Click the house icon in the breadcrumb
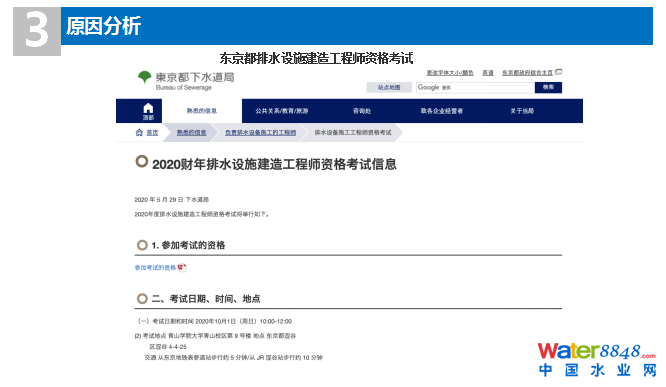 pos(139,133)
